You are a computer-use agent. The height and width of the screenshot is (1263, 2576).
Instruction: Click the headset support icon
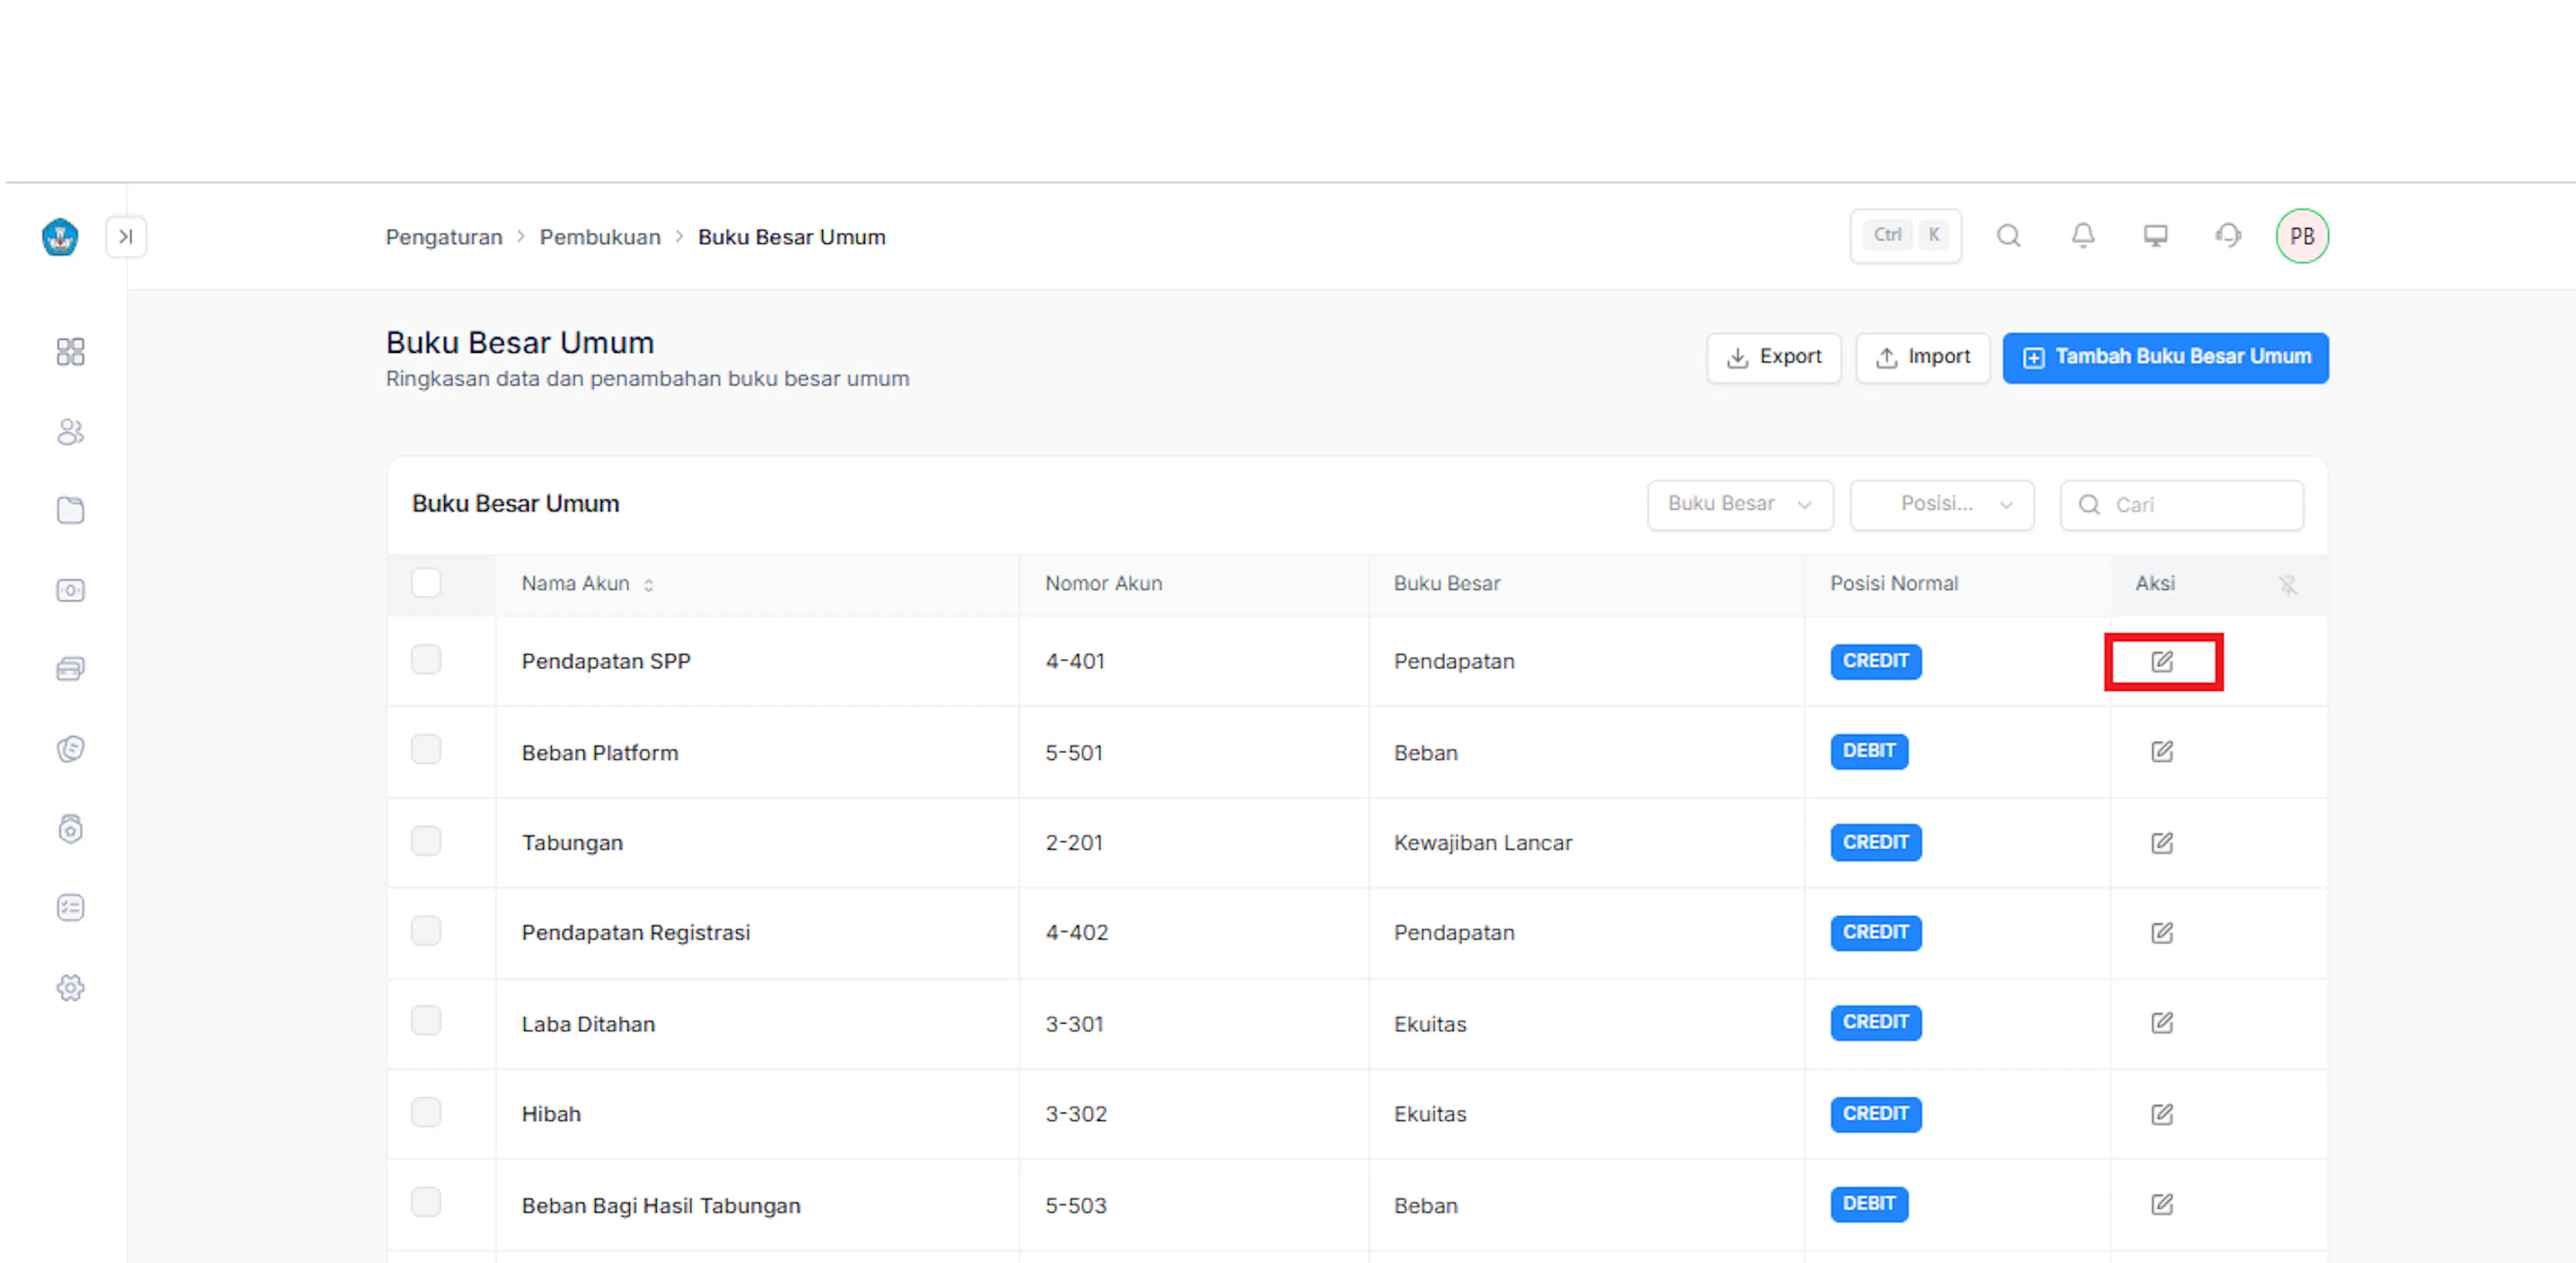pos(2228,236)
